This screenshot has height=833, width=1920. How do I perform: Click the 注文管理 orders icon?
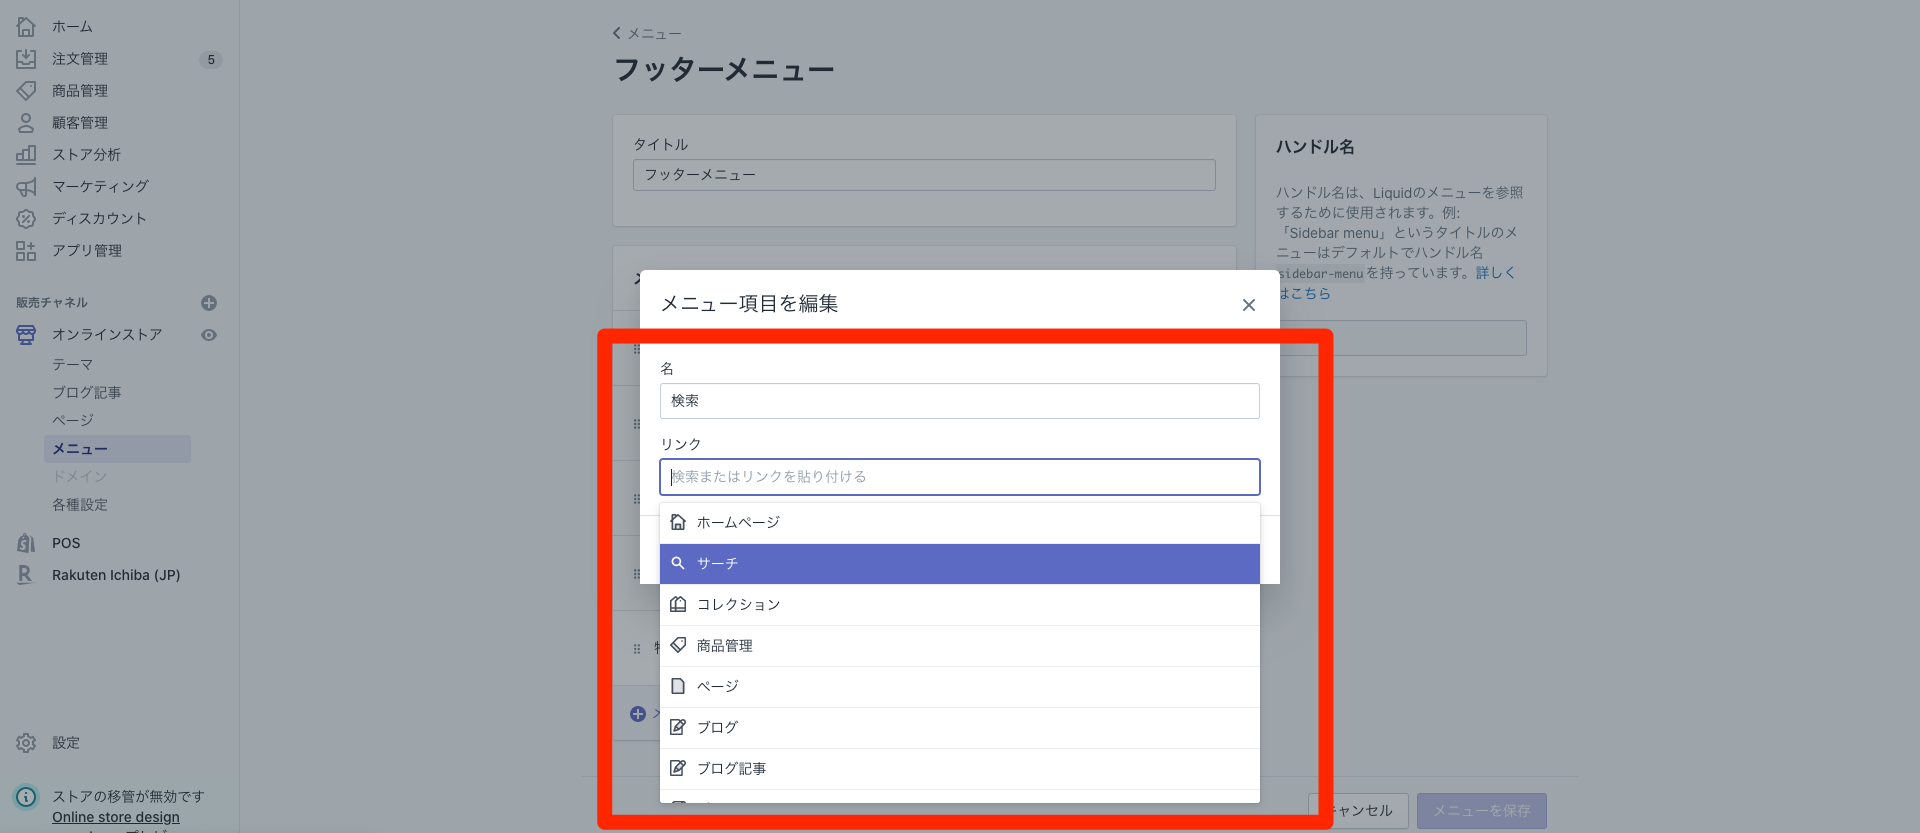click(x=26, y=59)
